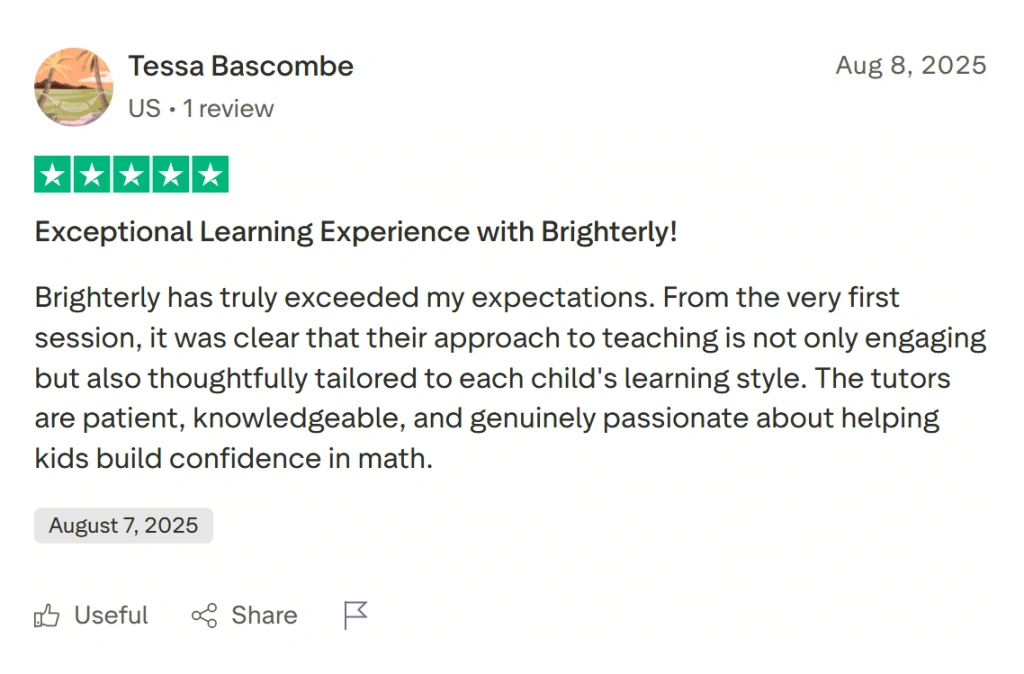
Task: Click the 'Share' text label
Action: (263, 615)
